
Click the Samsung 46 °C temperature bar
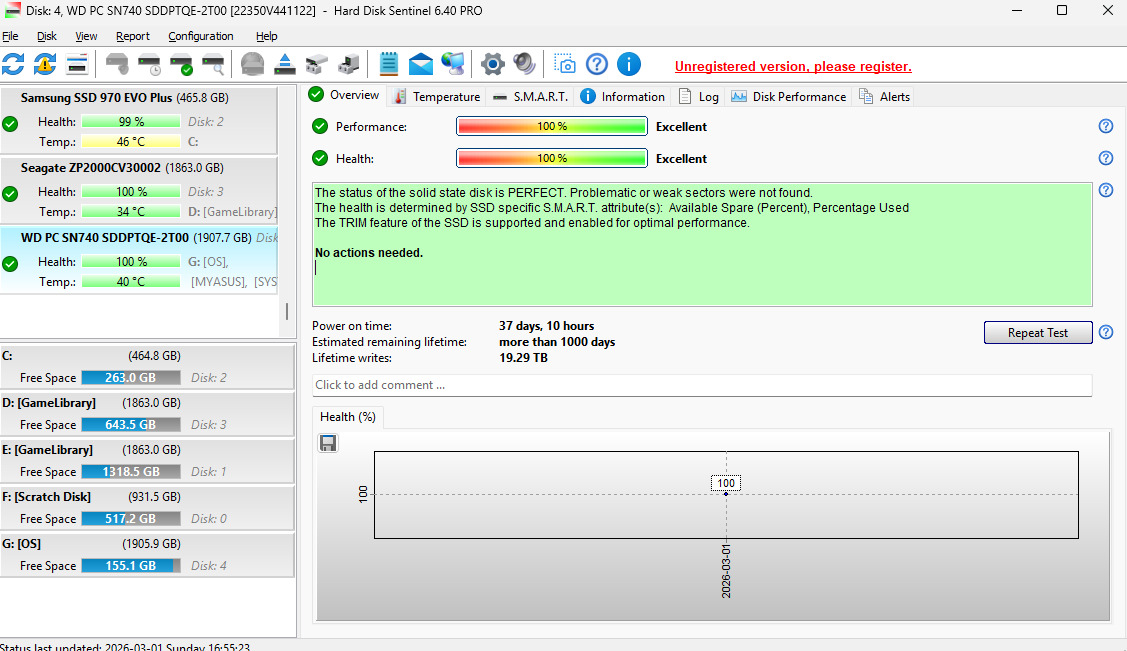(131, 142)
